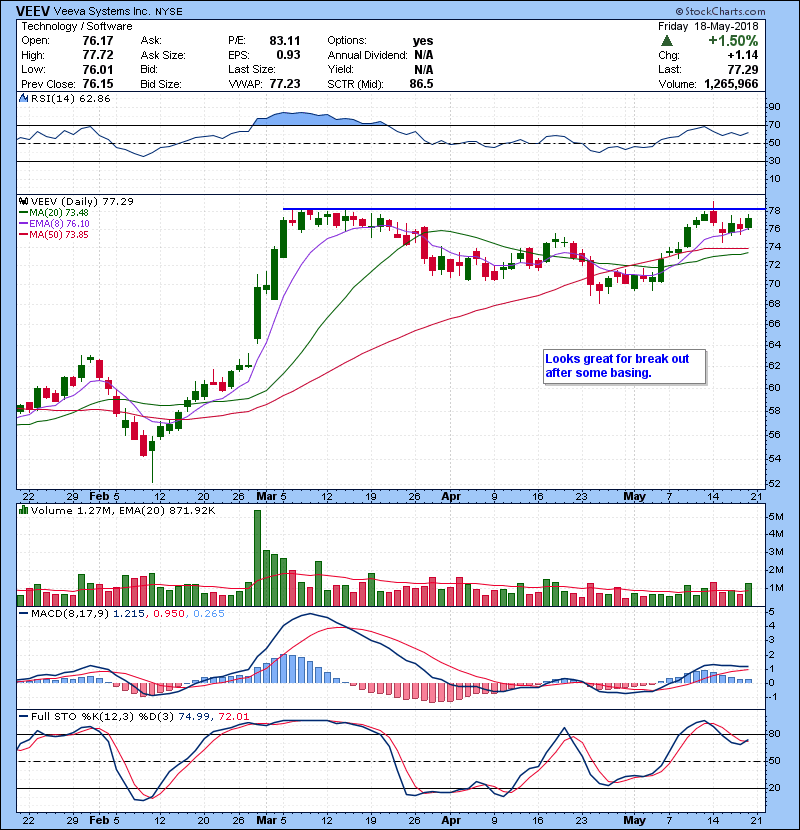Select the Prev Close value 76.15
This screenshot has width=800, height=830.
(98, 84)
